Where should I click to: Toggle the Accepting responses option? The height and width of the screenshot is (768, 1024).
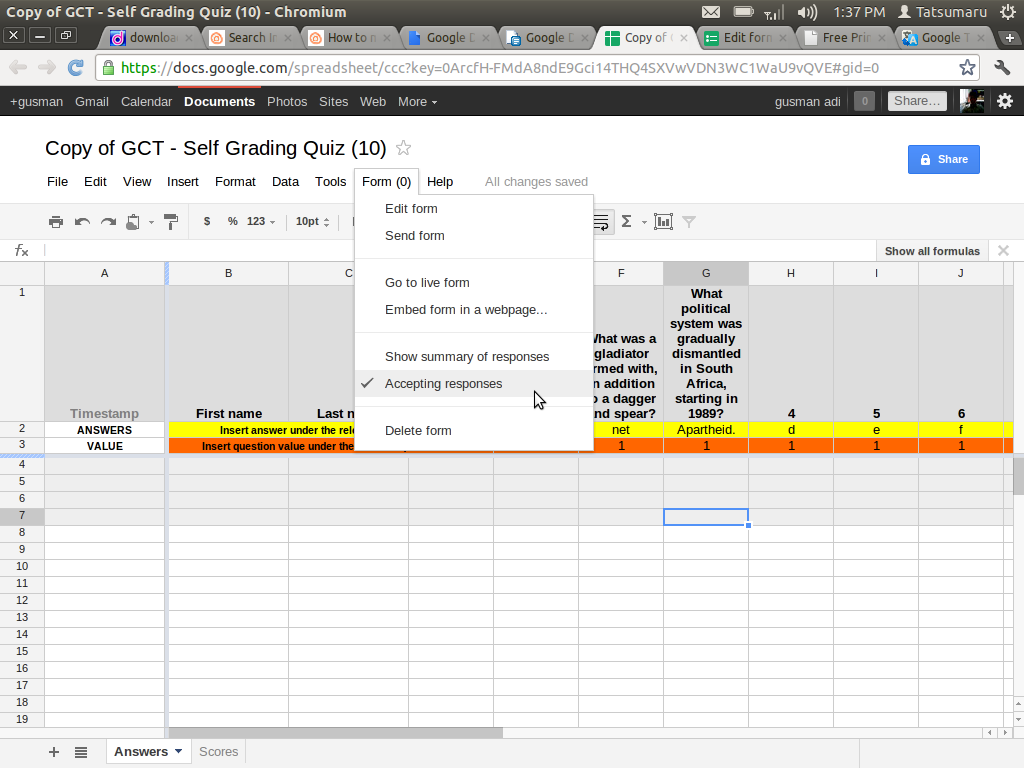click(443, 384)
